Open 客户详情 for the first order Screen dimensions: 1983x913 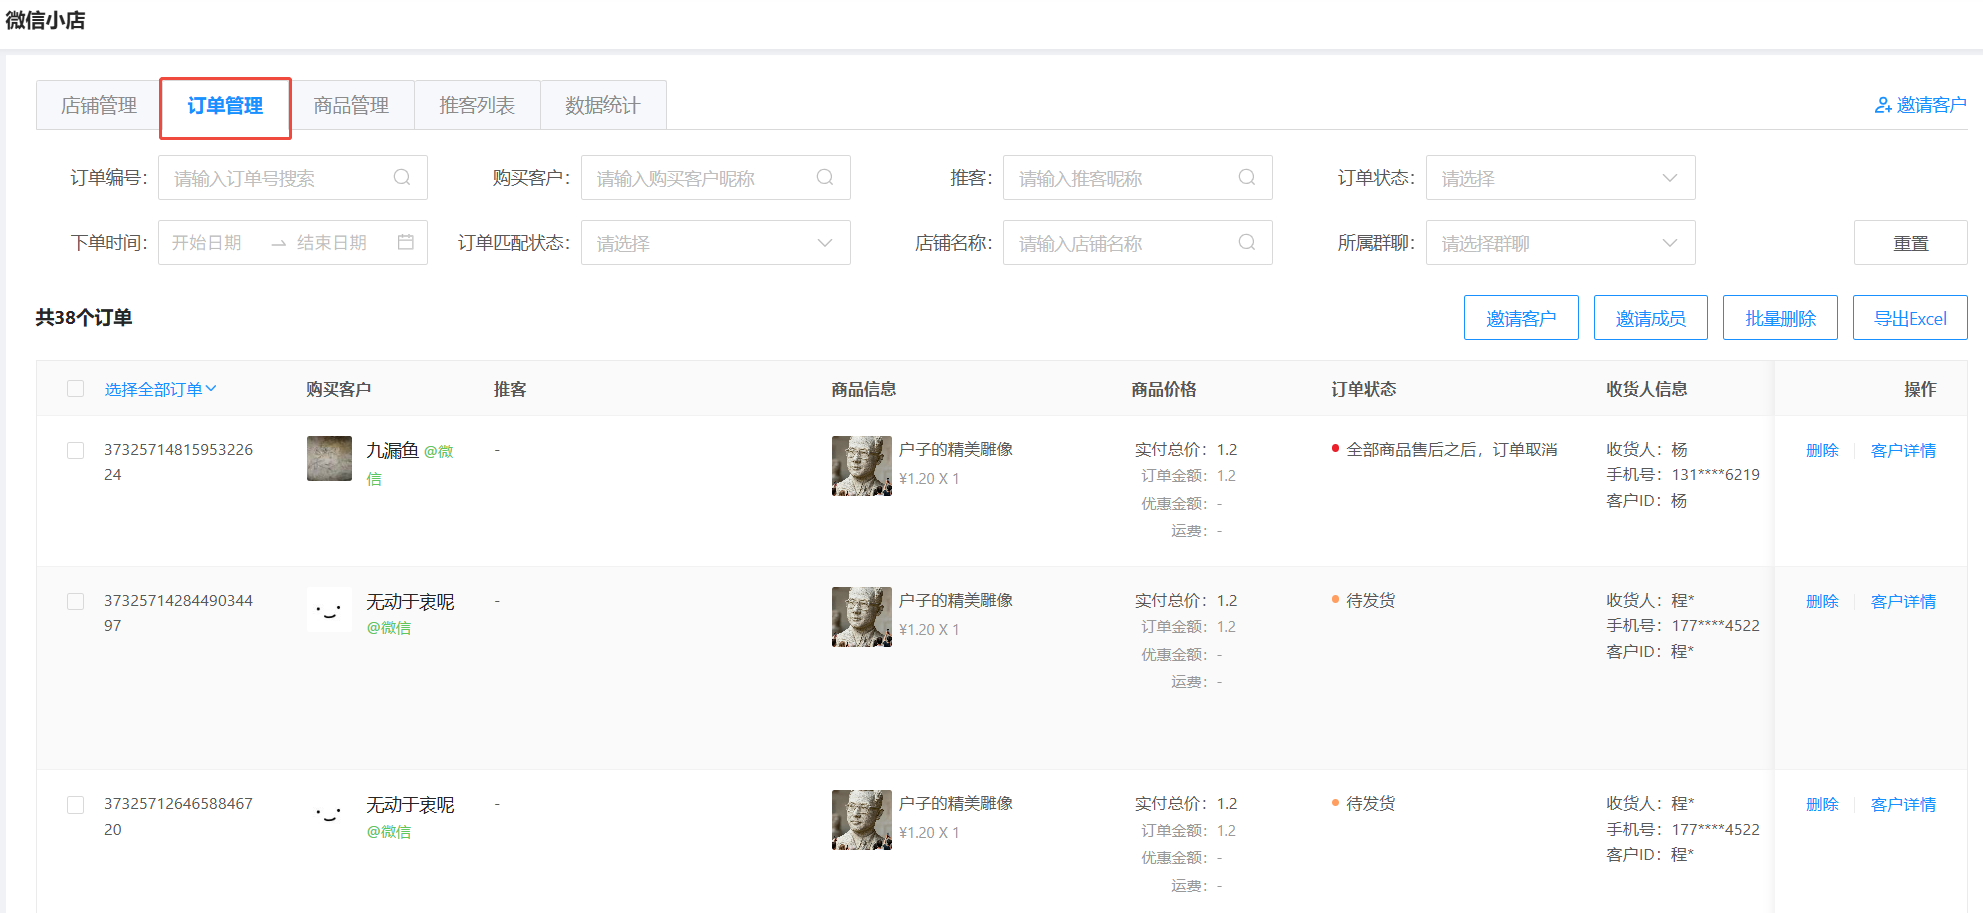click(1902, 451)
